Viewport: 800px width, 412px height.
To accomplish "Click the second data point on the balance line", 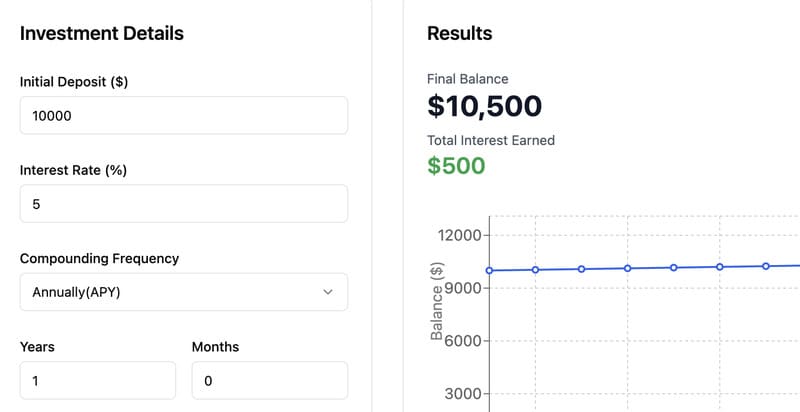I will click(536, 270).
